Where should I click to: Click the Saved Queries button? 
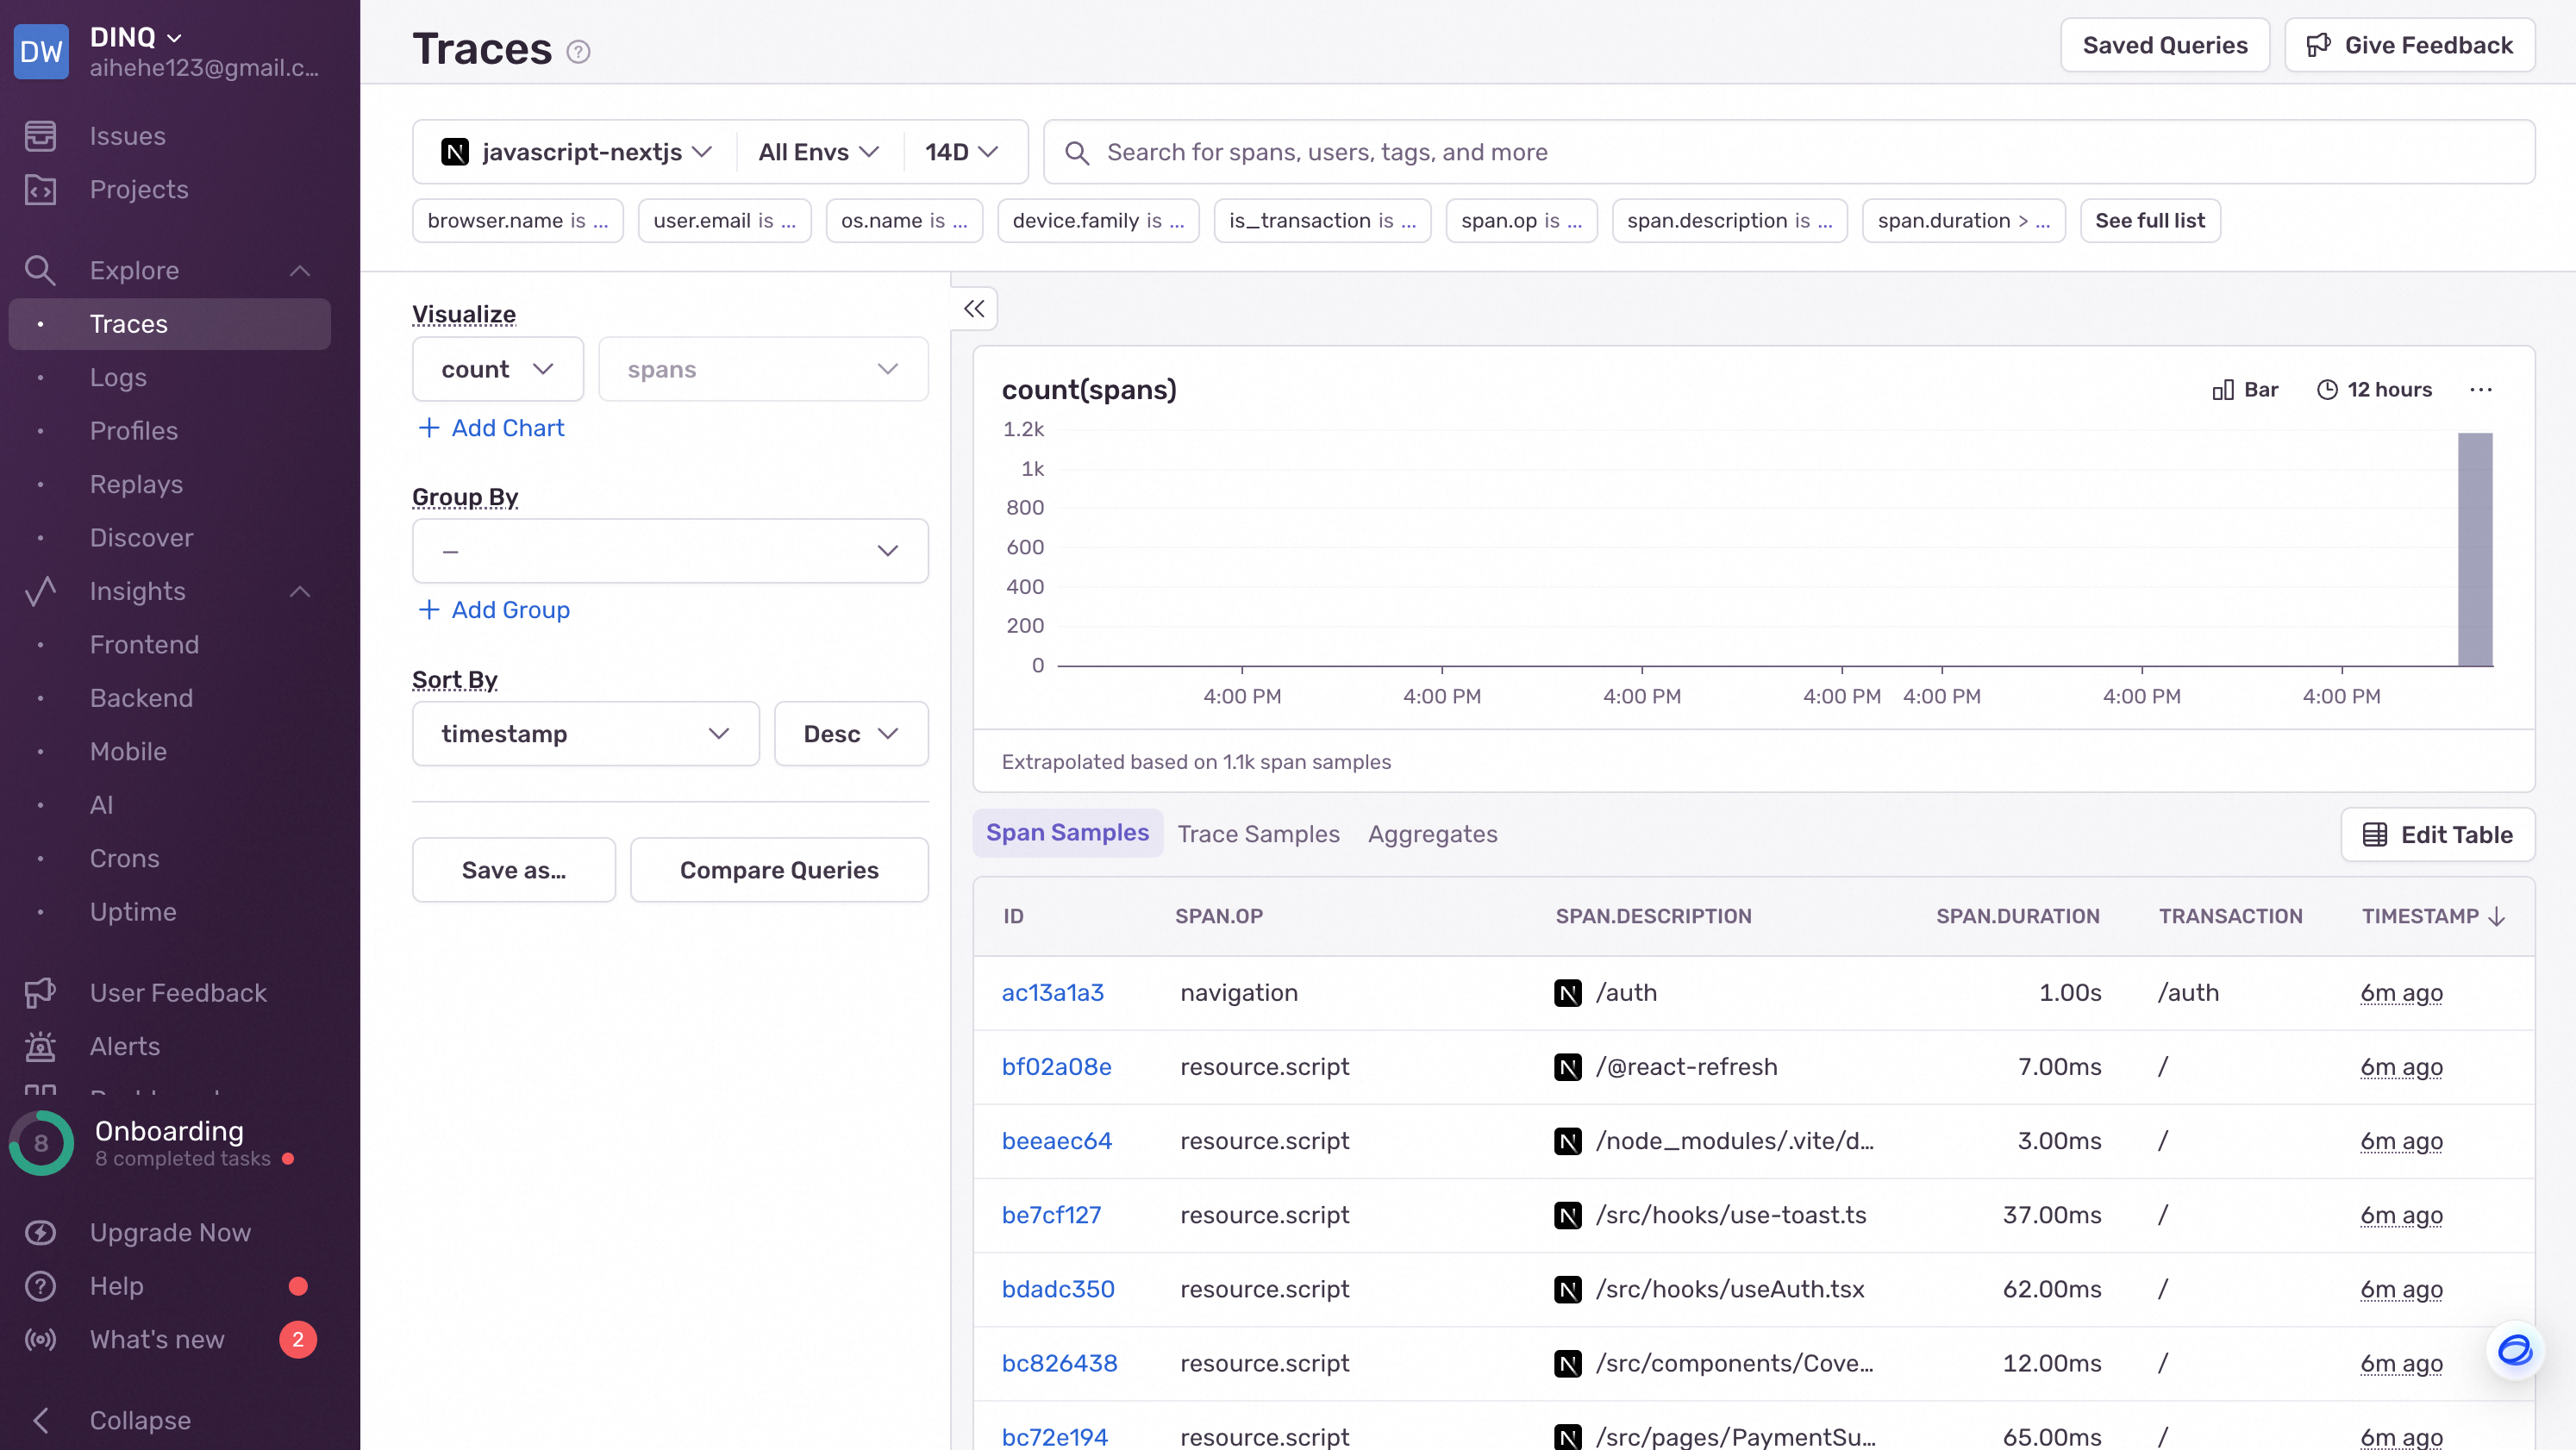click(2165, 45)
